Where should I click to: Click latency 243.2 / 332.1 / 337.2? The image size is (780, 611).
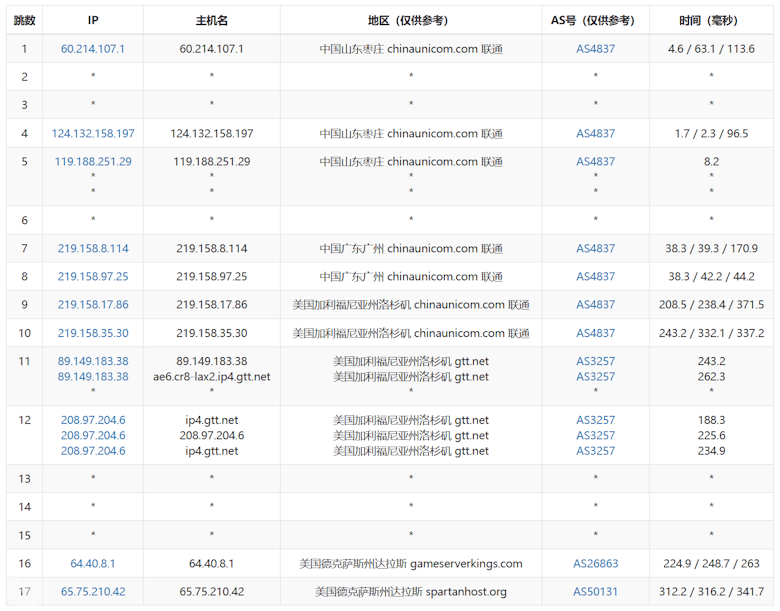711,333
